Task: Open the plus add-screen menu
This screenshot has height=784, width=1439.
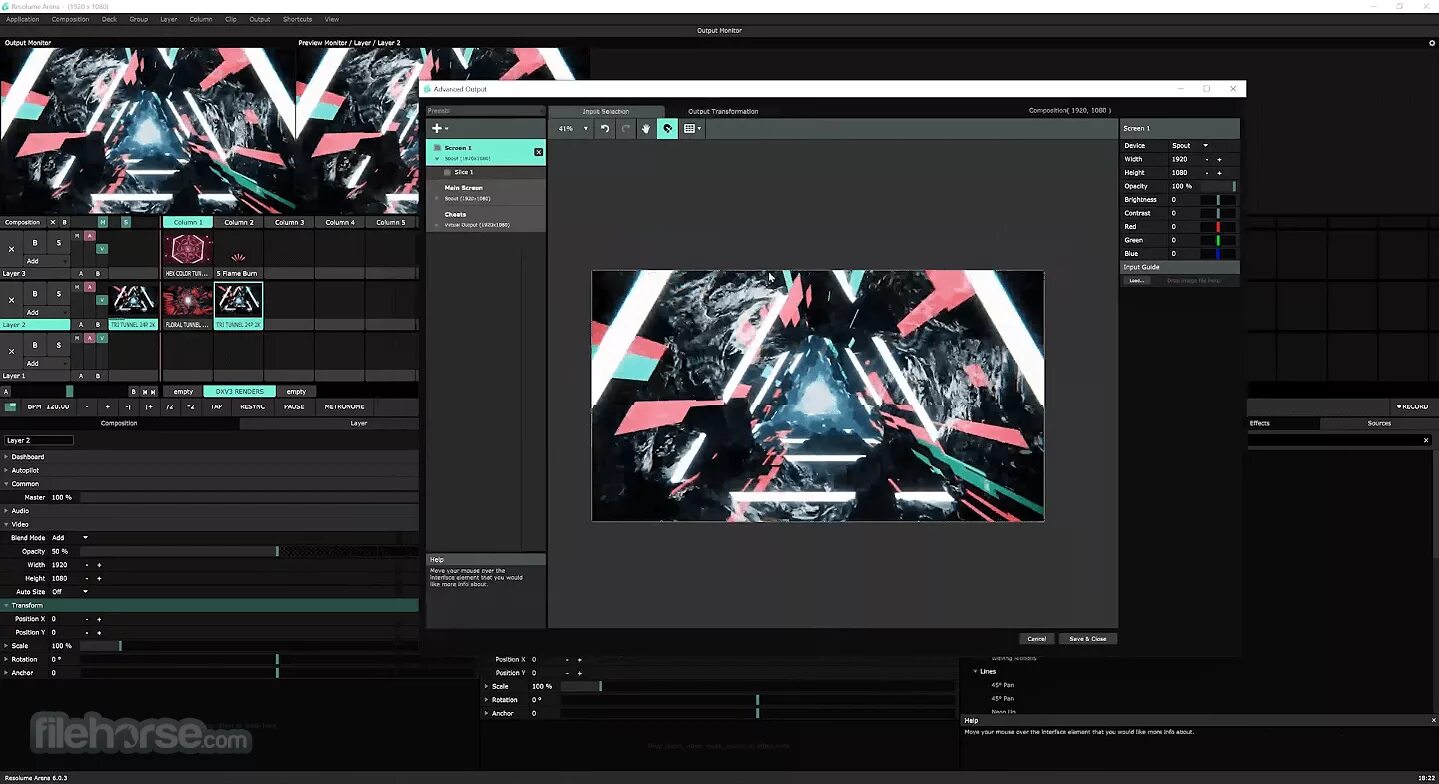Action: pos(439,128)
